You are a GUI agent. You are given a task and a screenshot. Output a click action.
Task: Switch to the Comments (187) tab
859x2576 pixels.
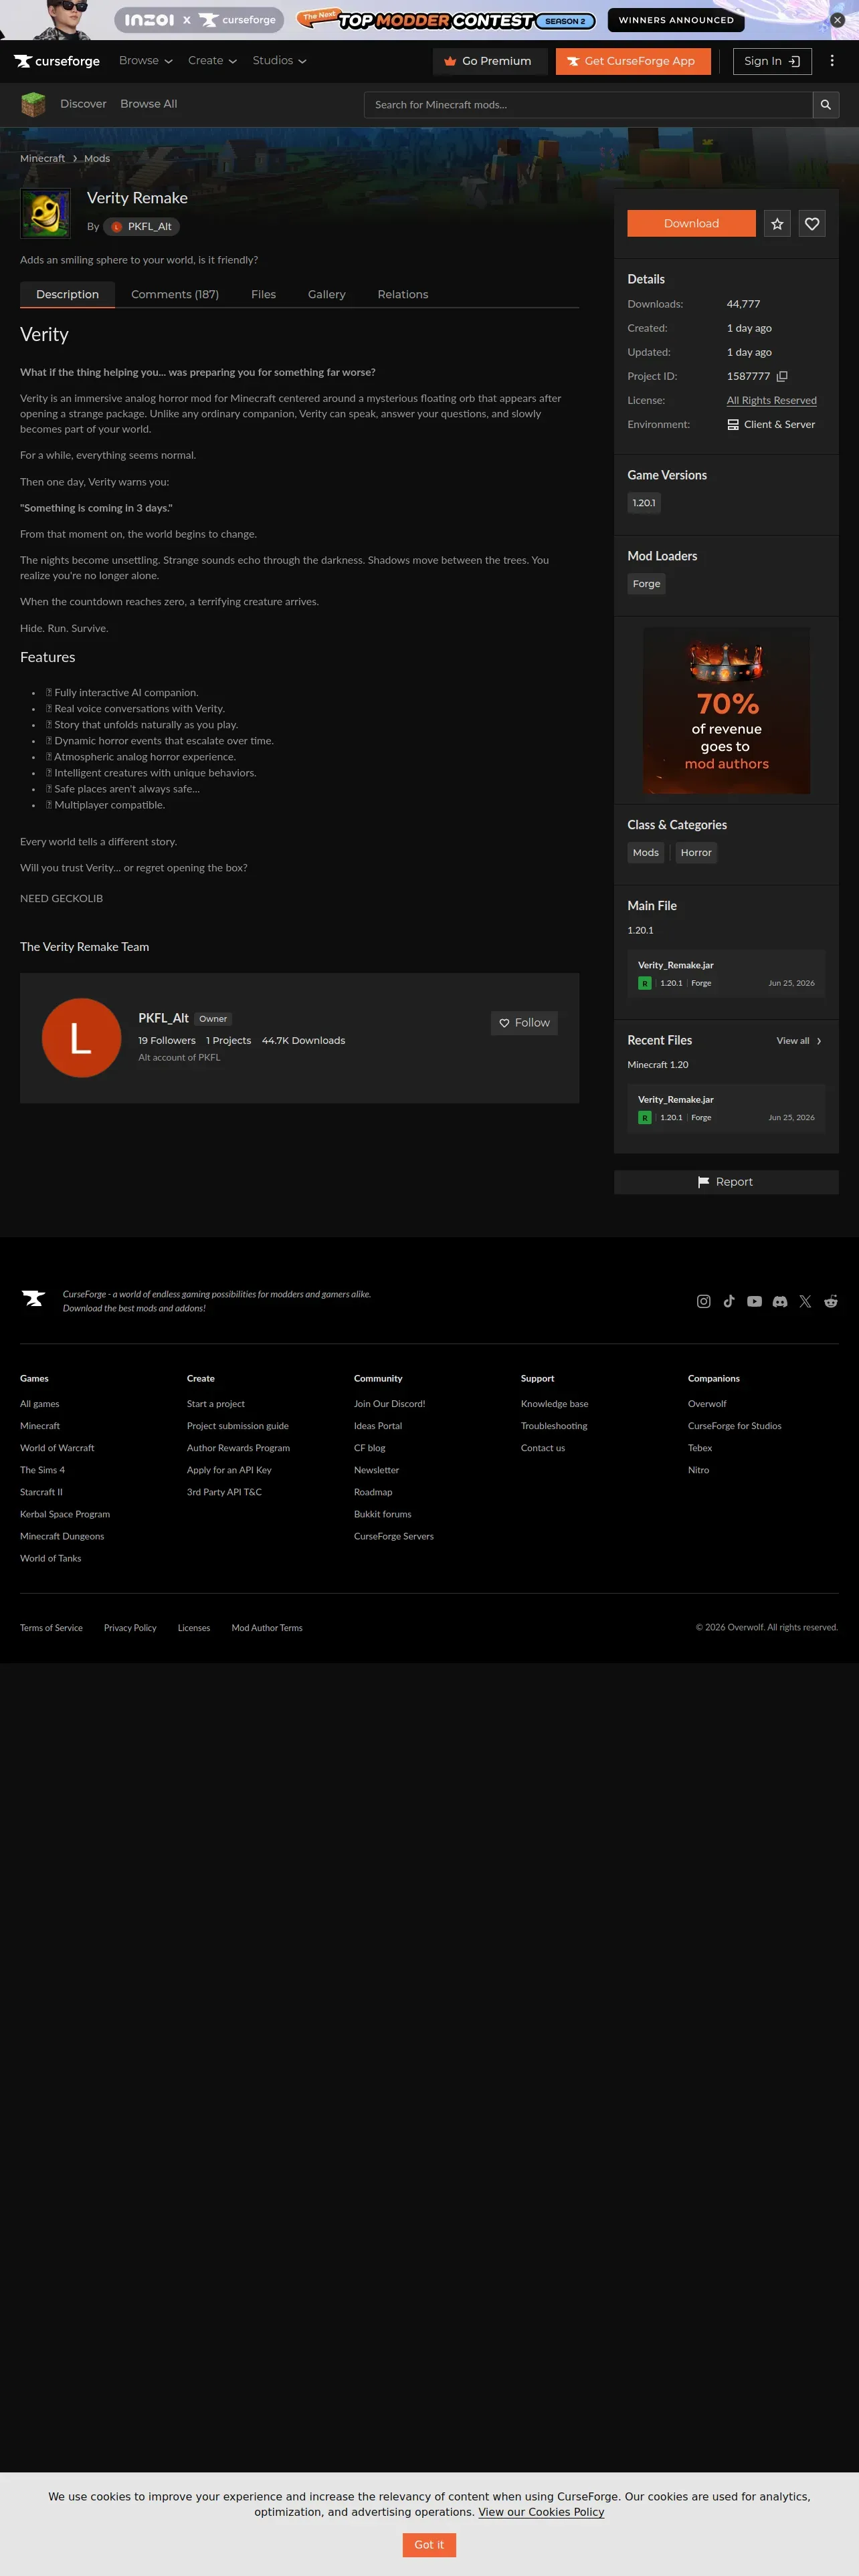point(175,294)
